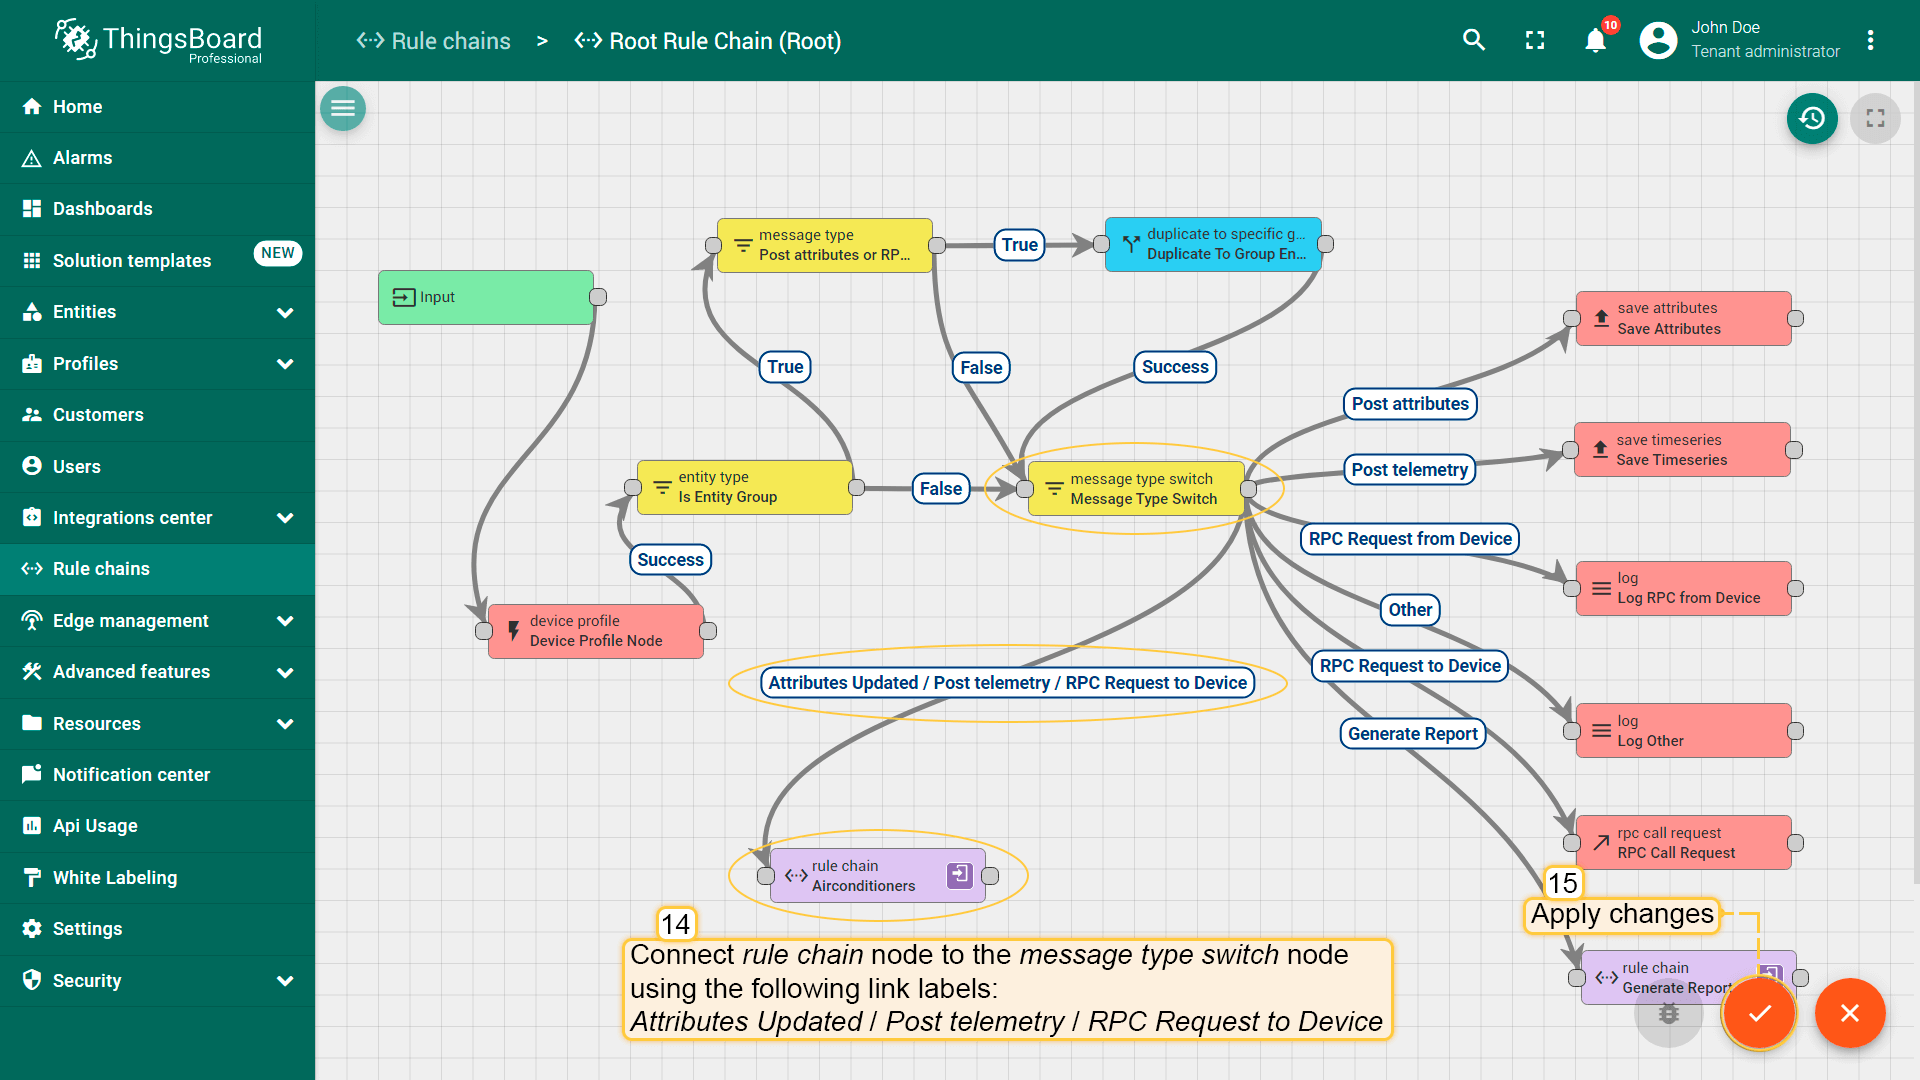Select the Message Type Switch node
The width and height of the screenshot is (1920, 1080).
1137,489
